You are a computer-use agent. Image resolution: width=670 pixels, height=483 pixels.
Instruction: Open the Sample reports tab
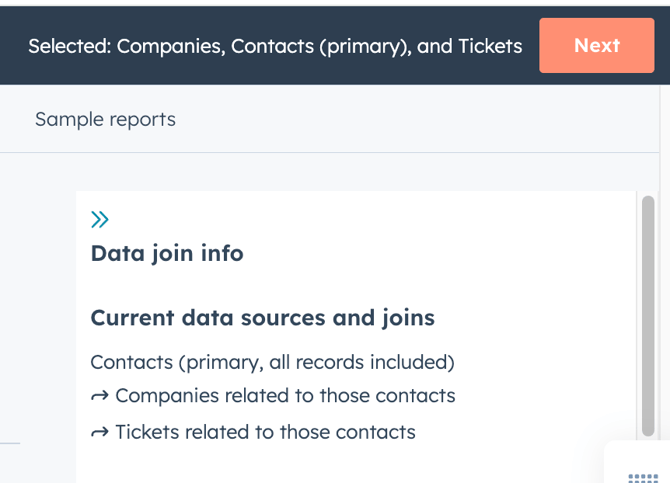[105, 119]
